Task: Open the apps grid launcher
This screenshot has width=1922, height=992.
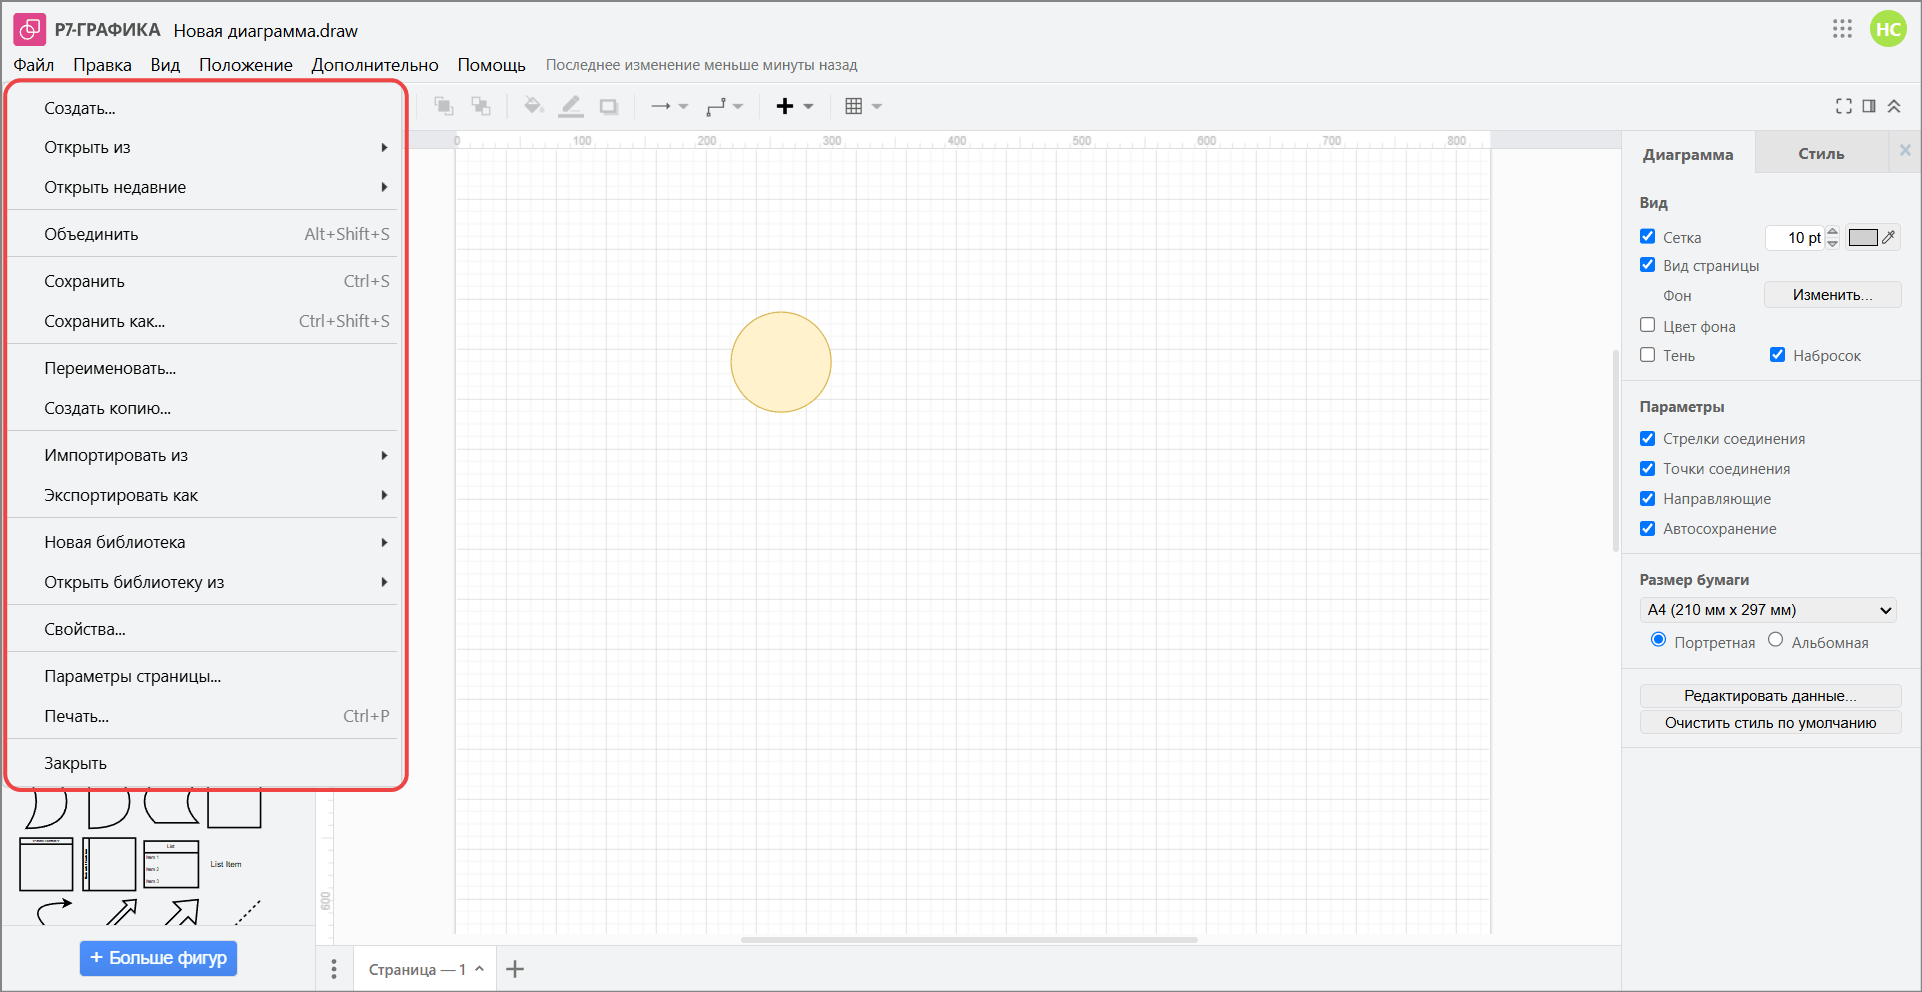Action: pos(1843,29)
